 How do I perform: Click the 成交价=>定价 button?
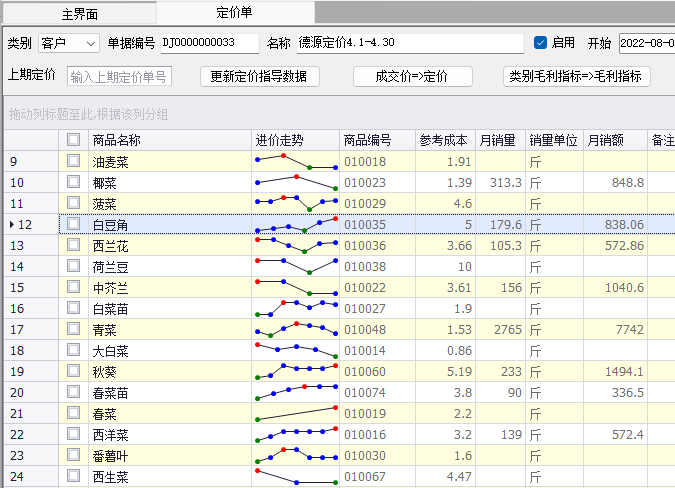point(412,77)
